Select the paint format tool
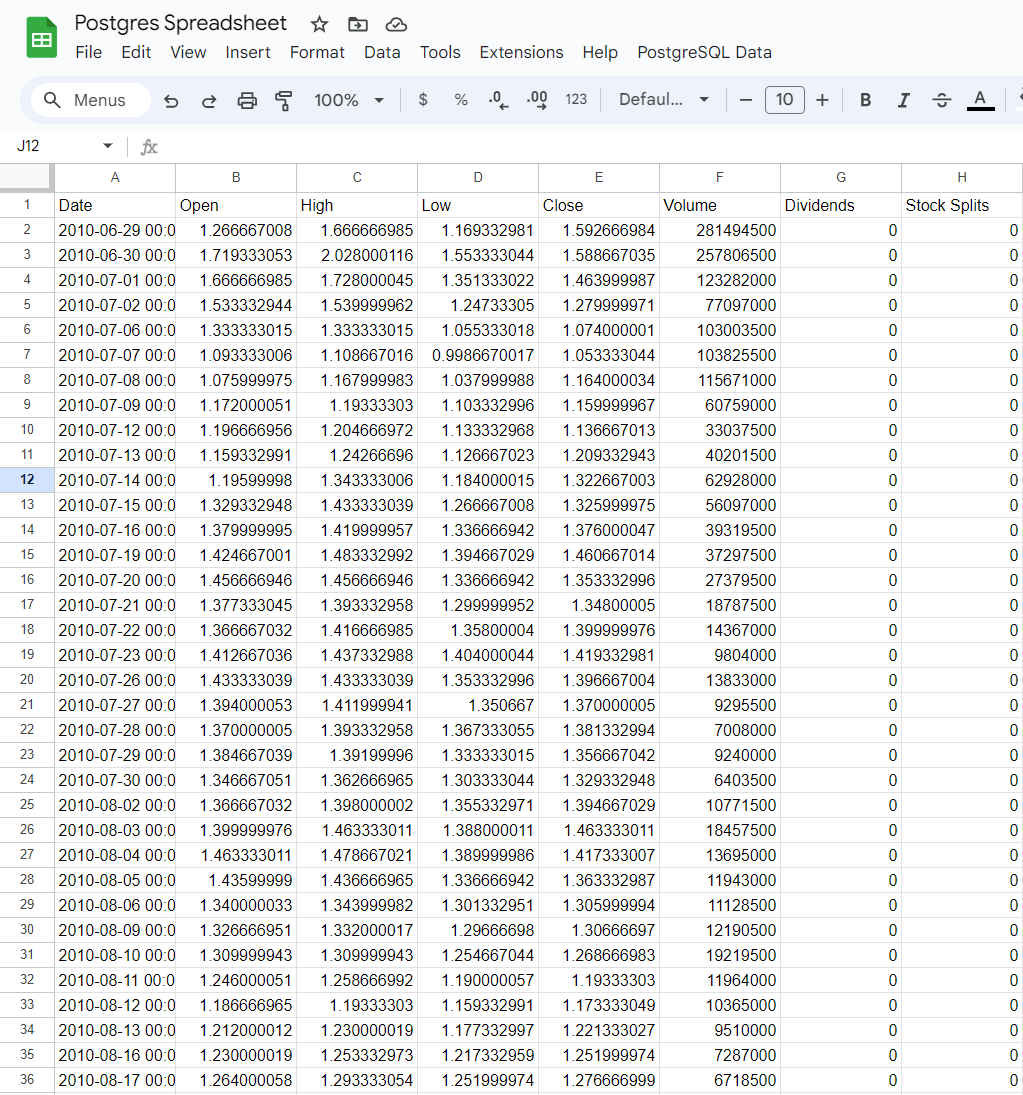Viewport: 1023px width, 1095px height. pyautogui.click(x=285, y=100)
